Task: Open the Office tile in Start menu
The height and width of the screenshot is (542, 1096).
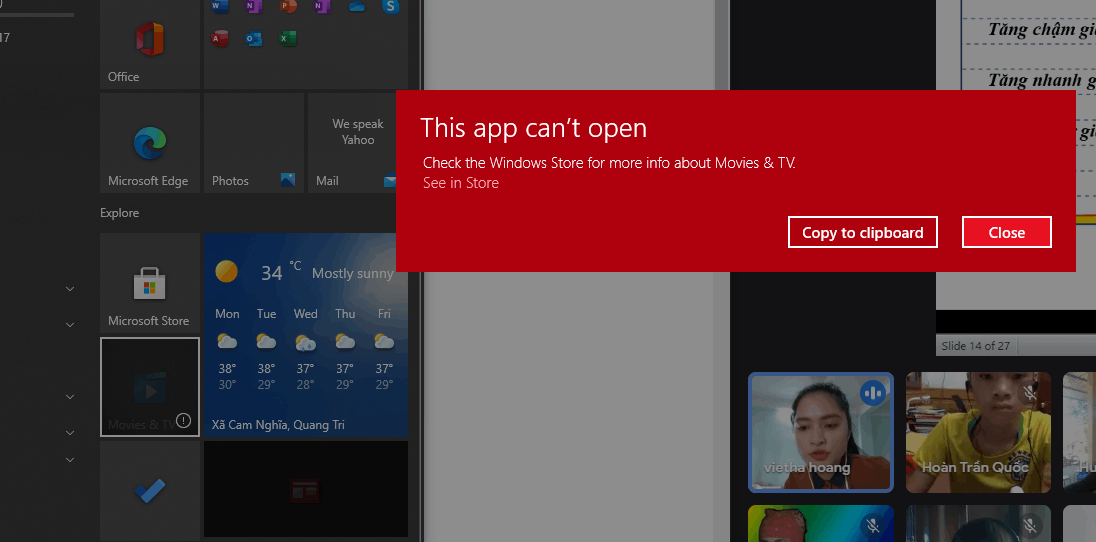Action: 150,44
